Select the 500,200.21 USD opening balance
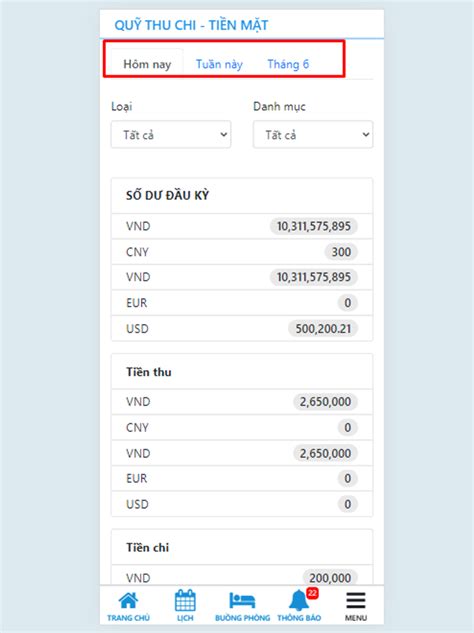The image size is (474, 633). point(323,329)
